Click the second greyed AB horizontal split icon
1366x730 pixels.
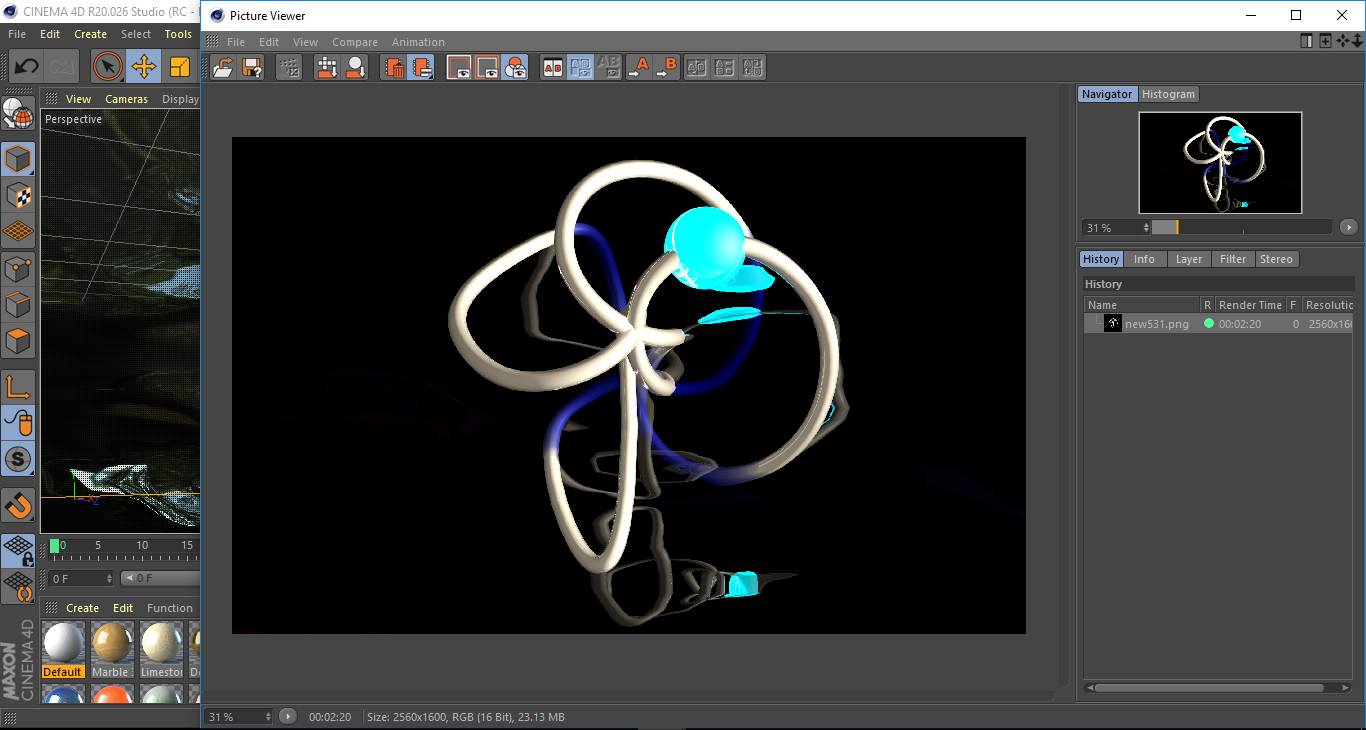[x=725, y=68]
